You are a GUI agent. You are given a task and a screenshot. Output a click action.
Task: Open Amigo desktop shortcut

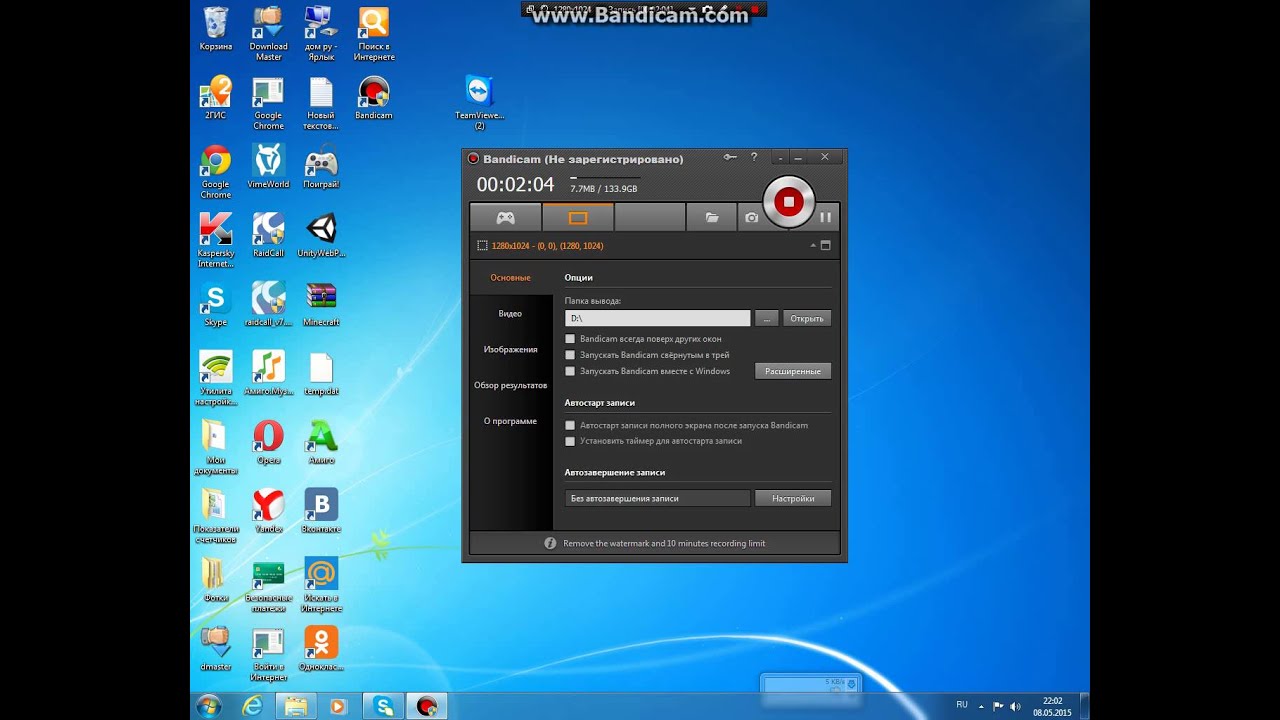click(321, 442)
